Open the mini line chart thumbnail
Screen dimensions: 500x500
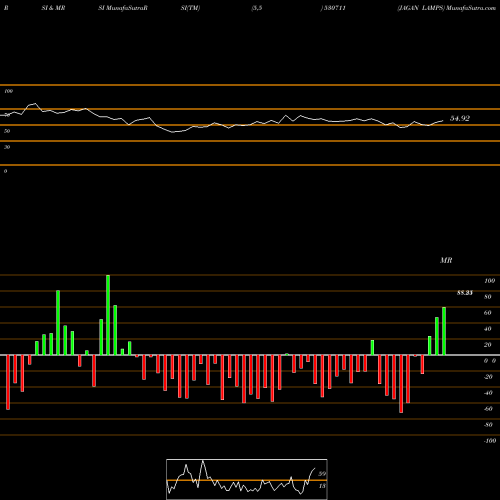(247, 479)
